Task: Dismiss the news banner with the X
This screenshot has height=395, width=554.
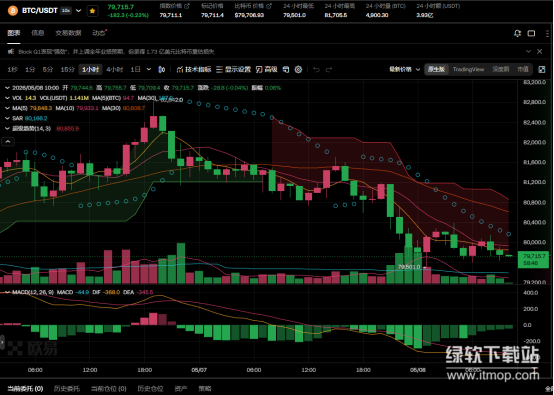Action: click(540, 51)
